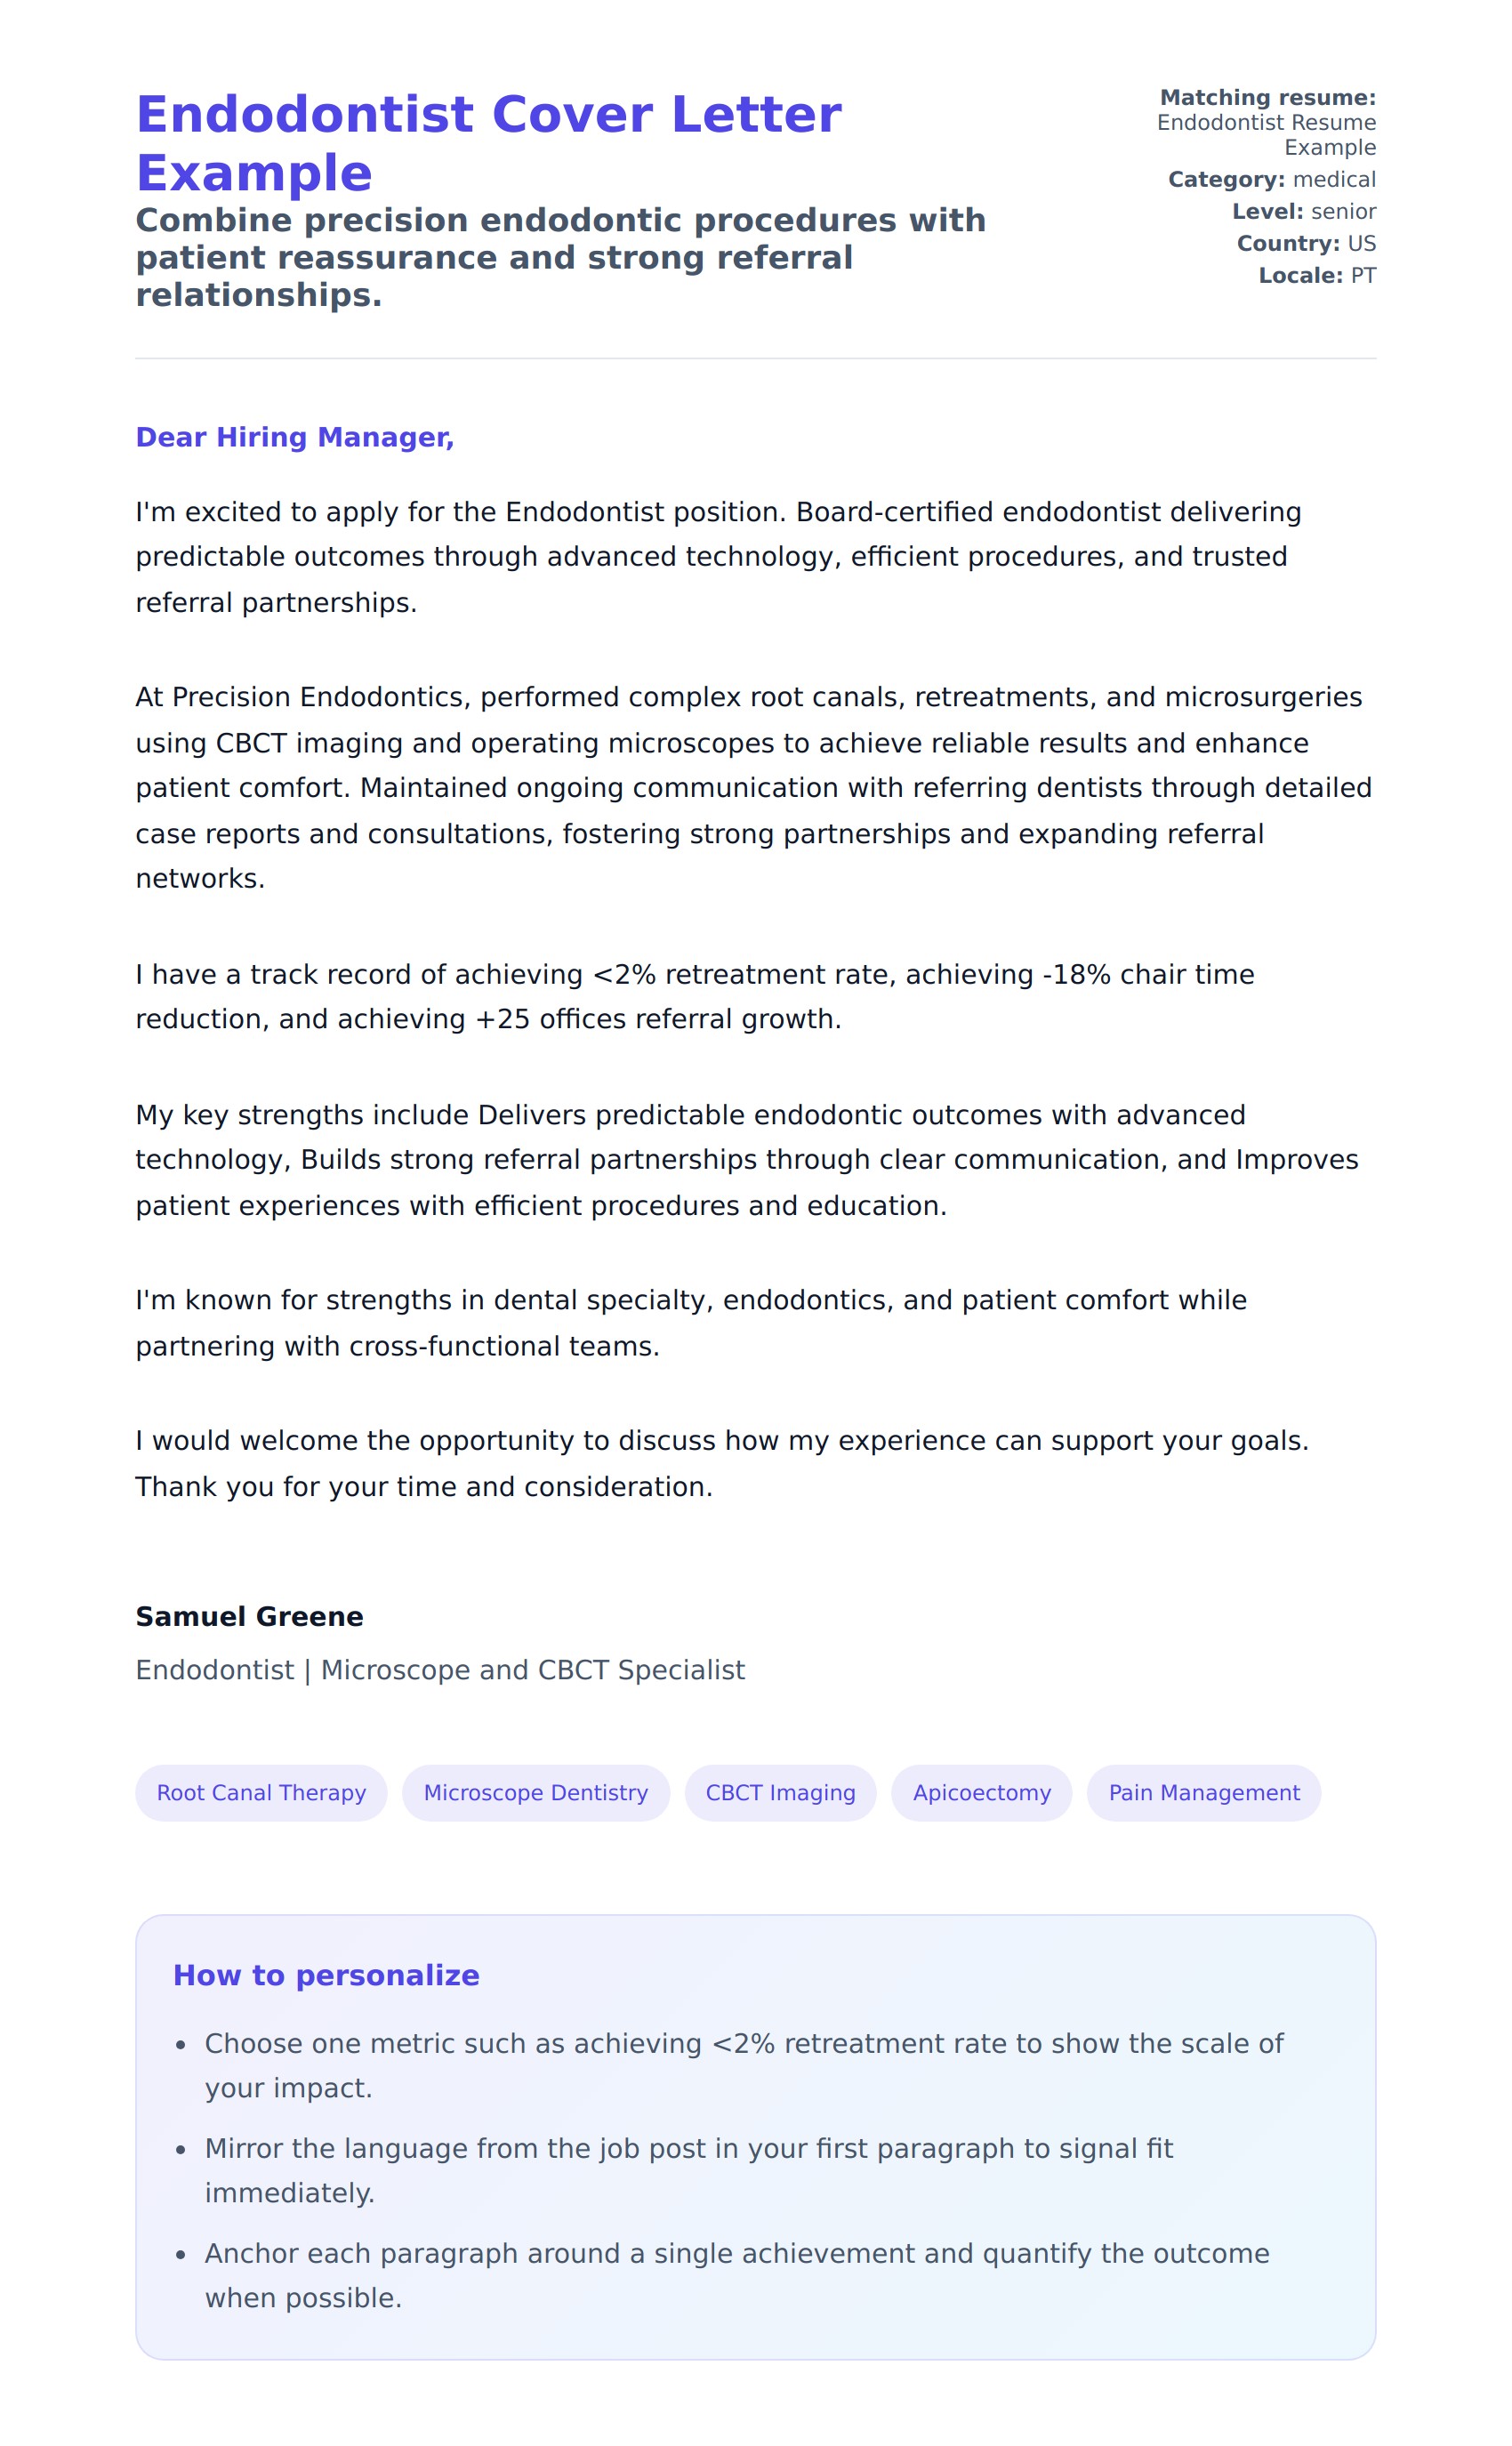Click the Pain Management tag
Image resolution: width=1512 pixels, height=2446 pixels.
tap(1203, 1792)
